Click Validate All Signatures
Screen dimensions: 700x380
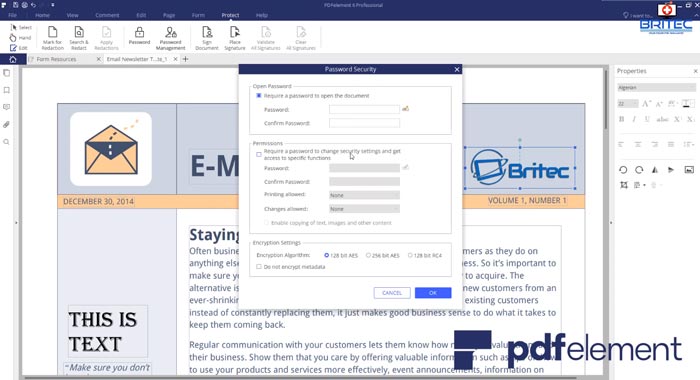(266, 38)
